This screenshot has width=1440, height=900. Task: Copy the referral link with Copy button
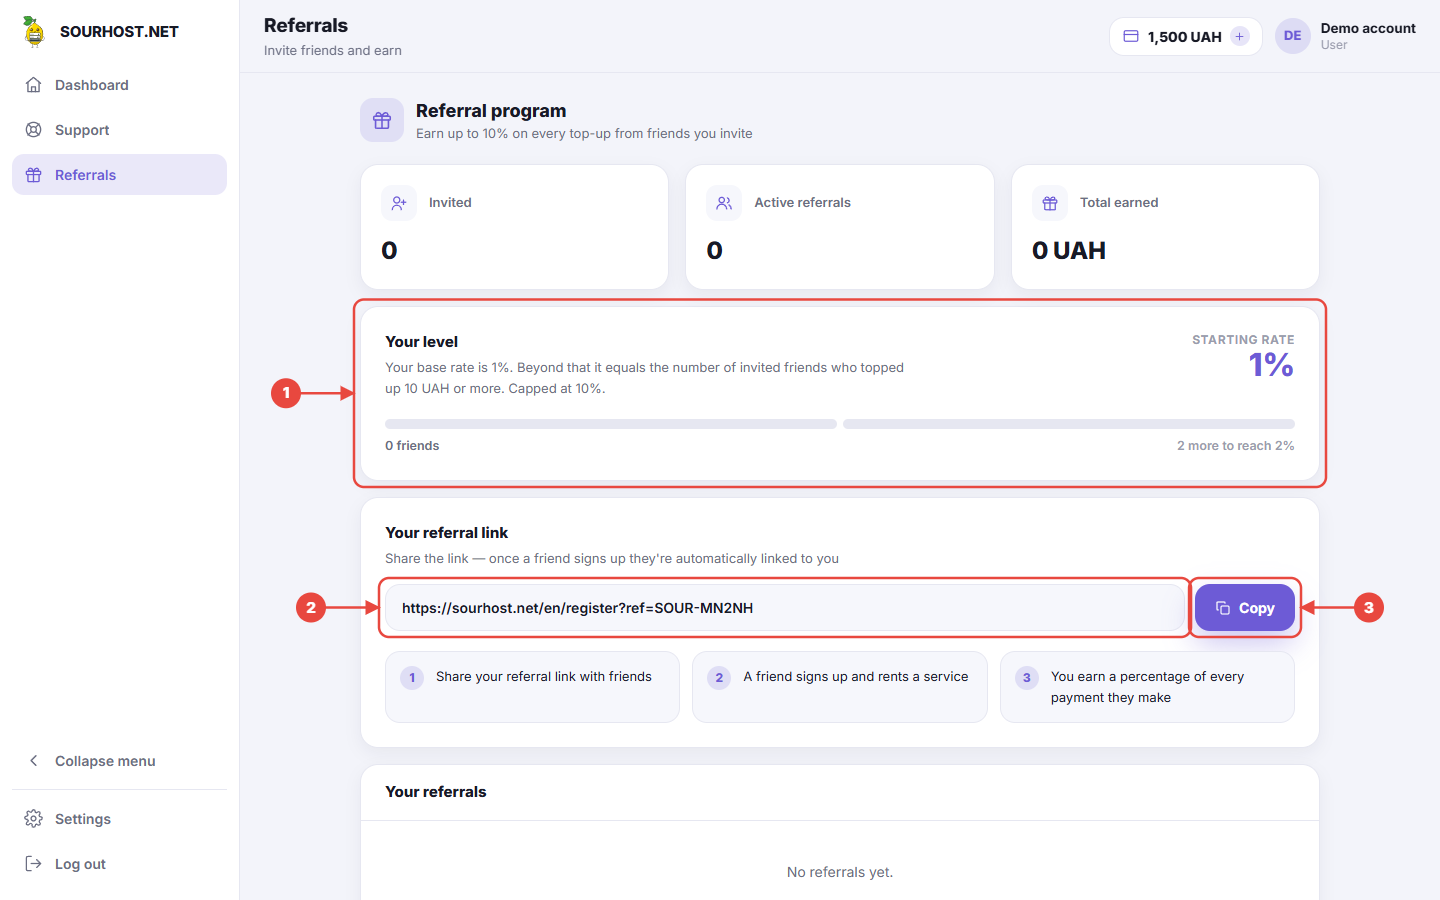coord(1245,608)
